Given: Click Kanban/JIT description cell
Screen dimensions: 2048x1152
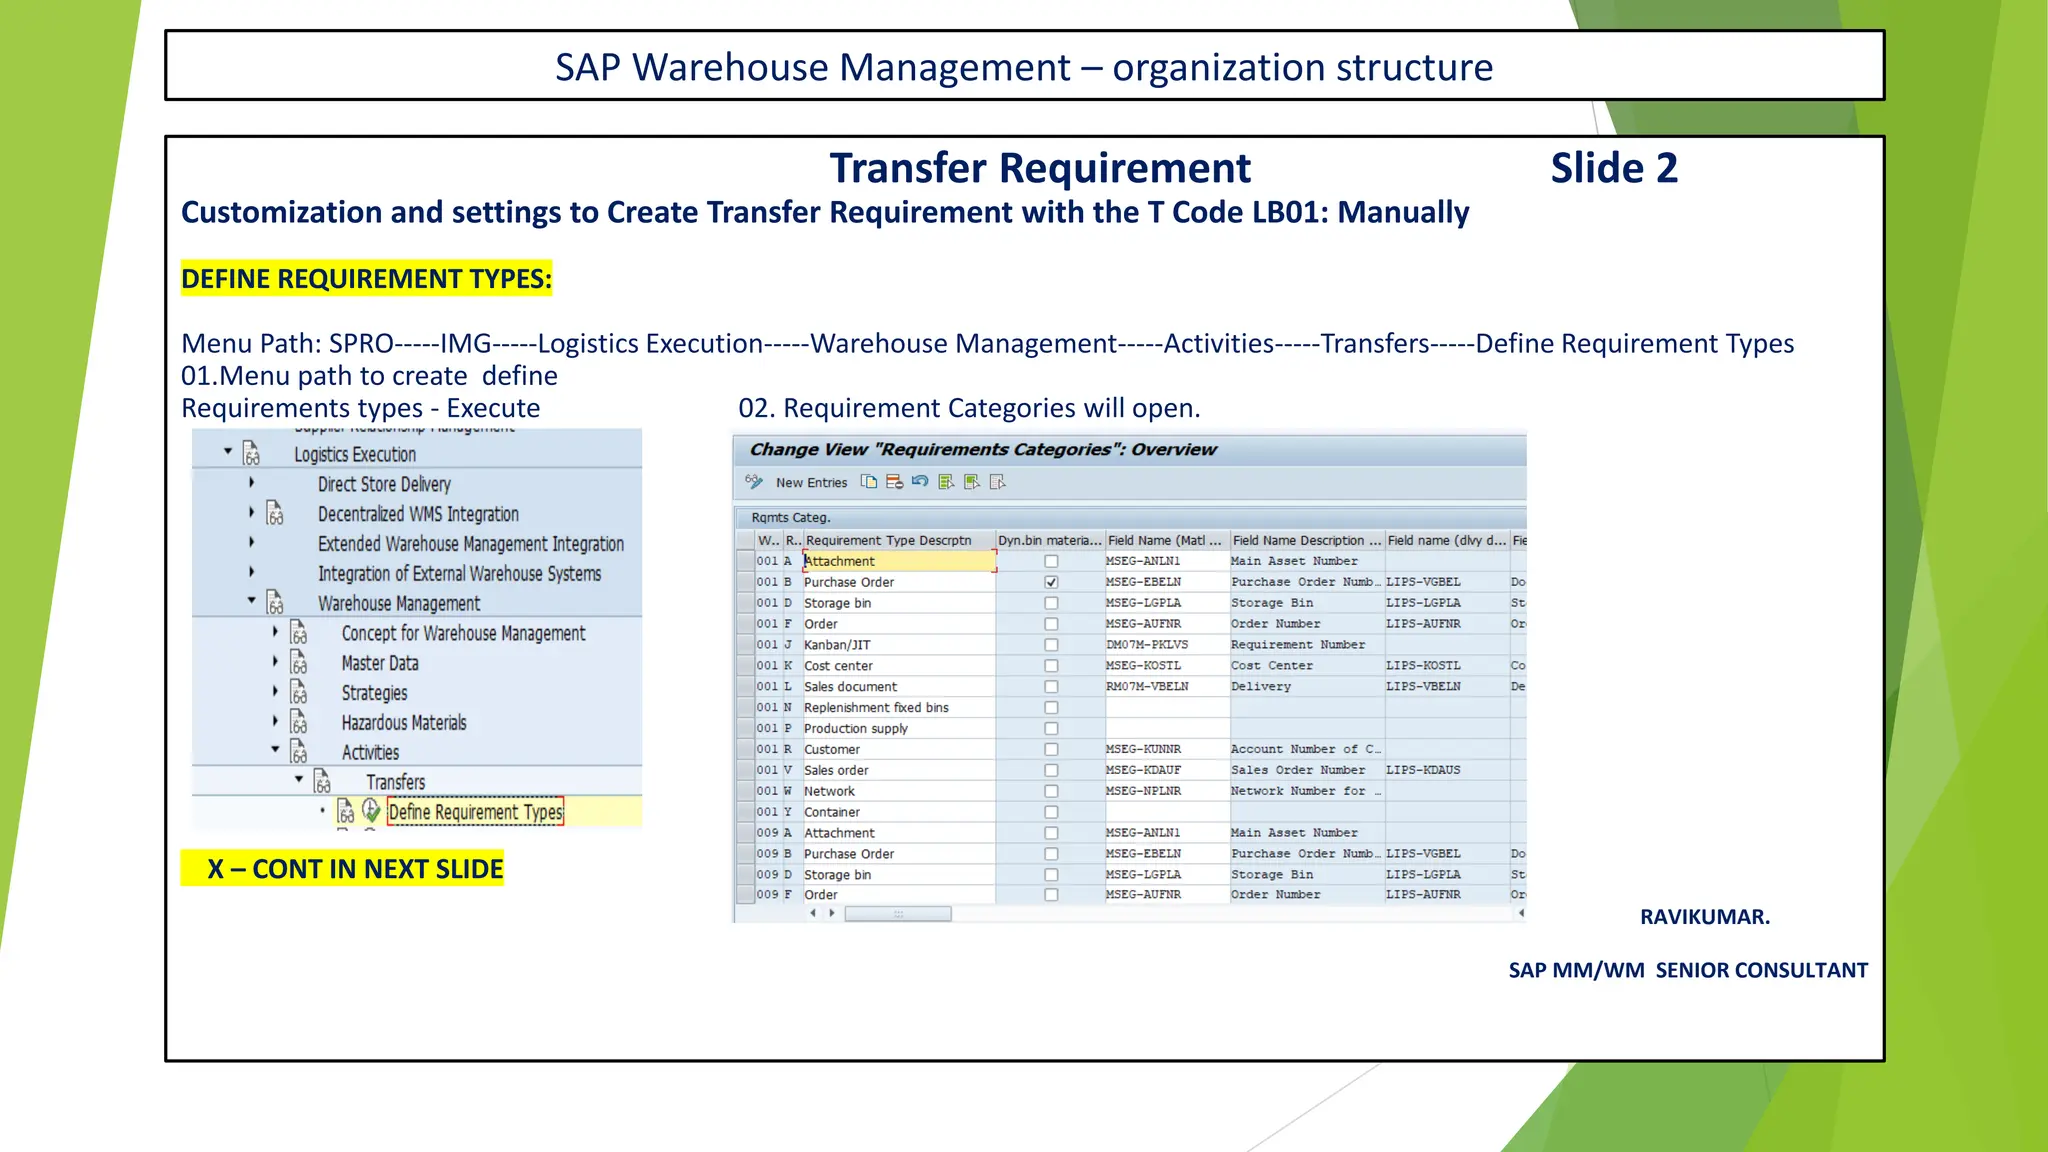Looking at the screenshot, I should 899,645.
